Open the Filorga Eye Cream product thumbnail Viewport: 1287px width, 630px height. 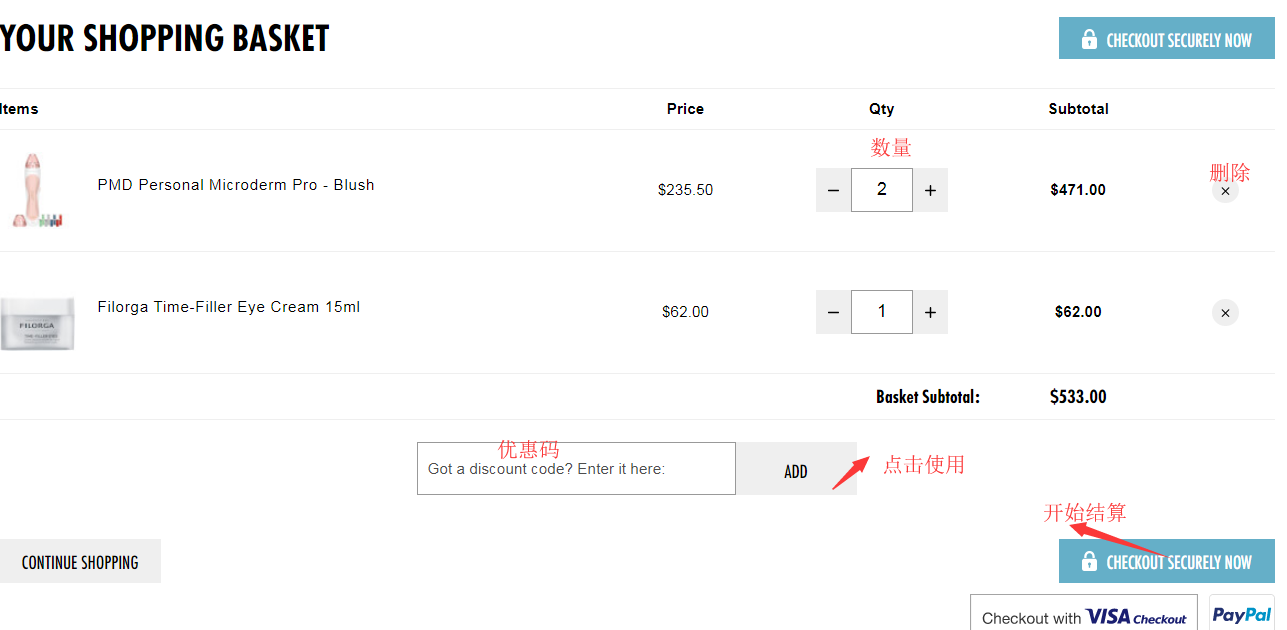pyautogui.click(x=37, y=322)
